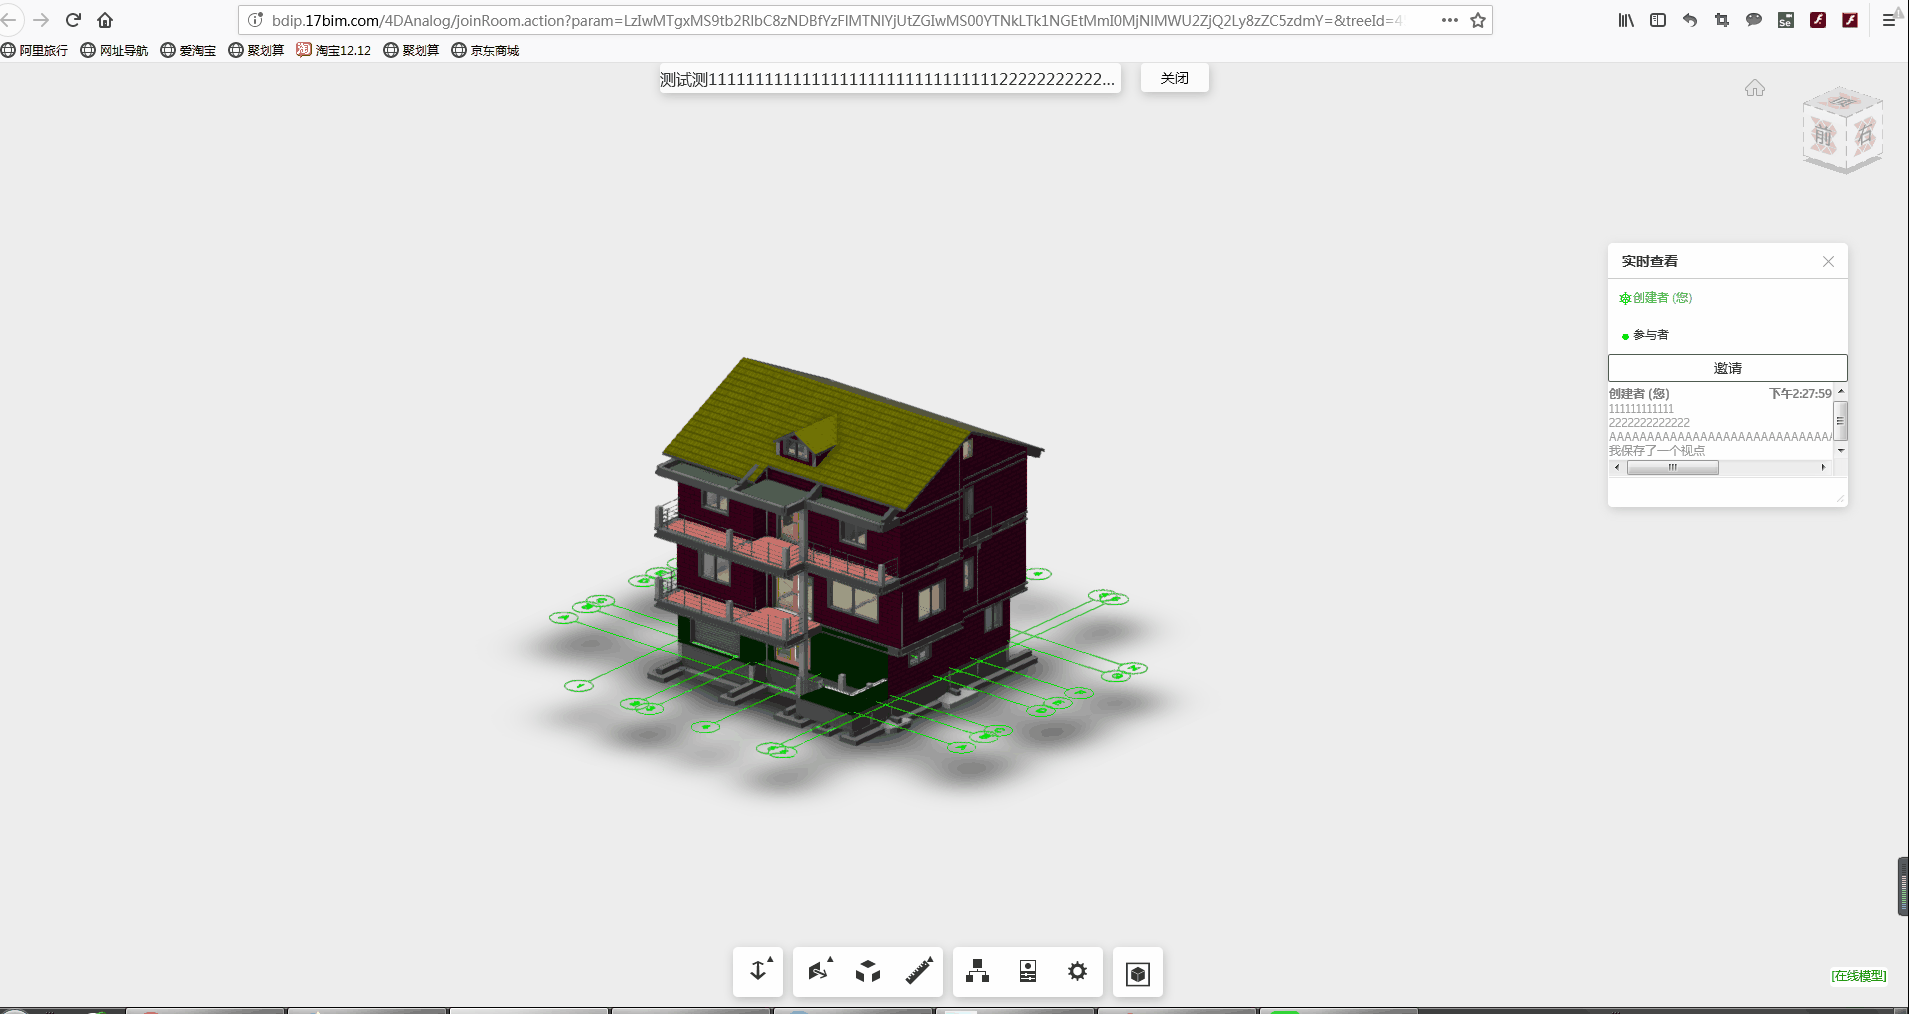Click the explode model cubes icon
This screenshot has height=1014, width=1909.
click(868, 971)
